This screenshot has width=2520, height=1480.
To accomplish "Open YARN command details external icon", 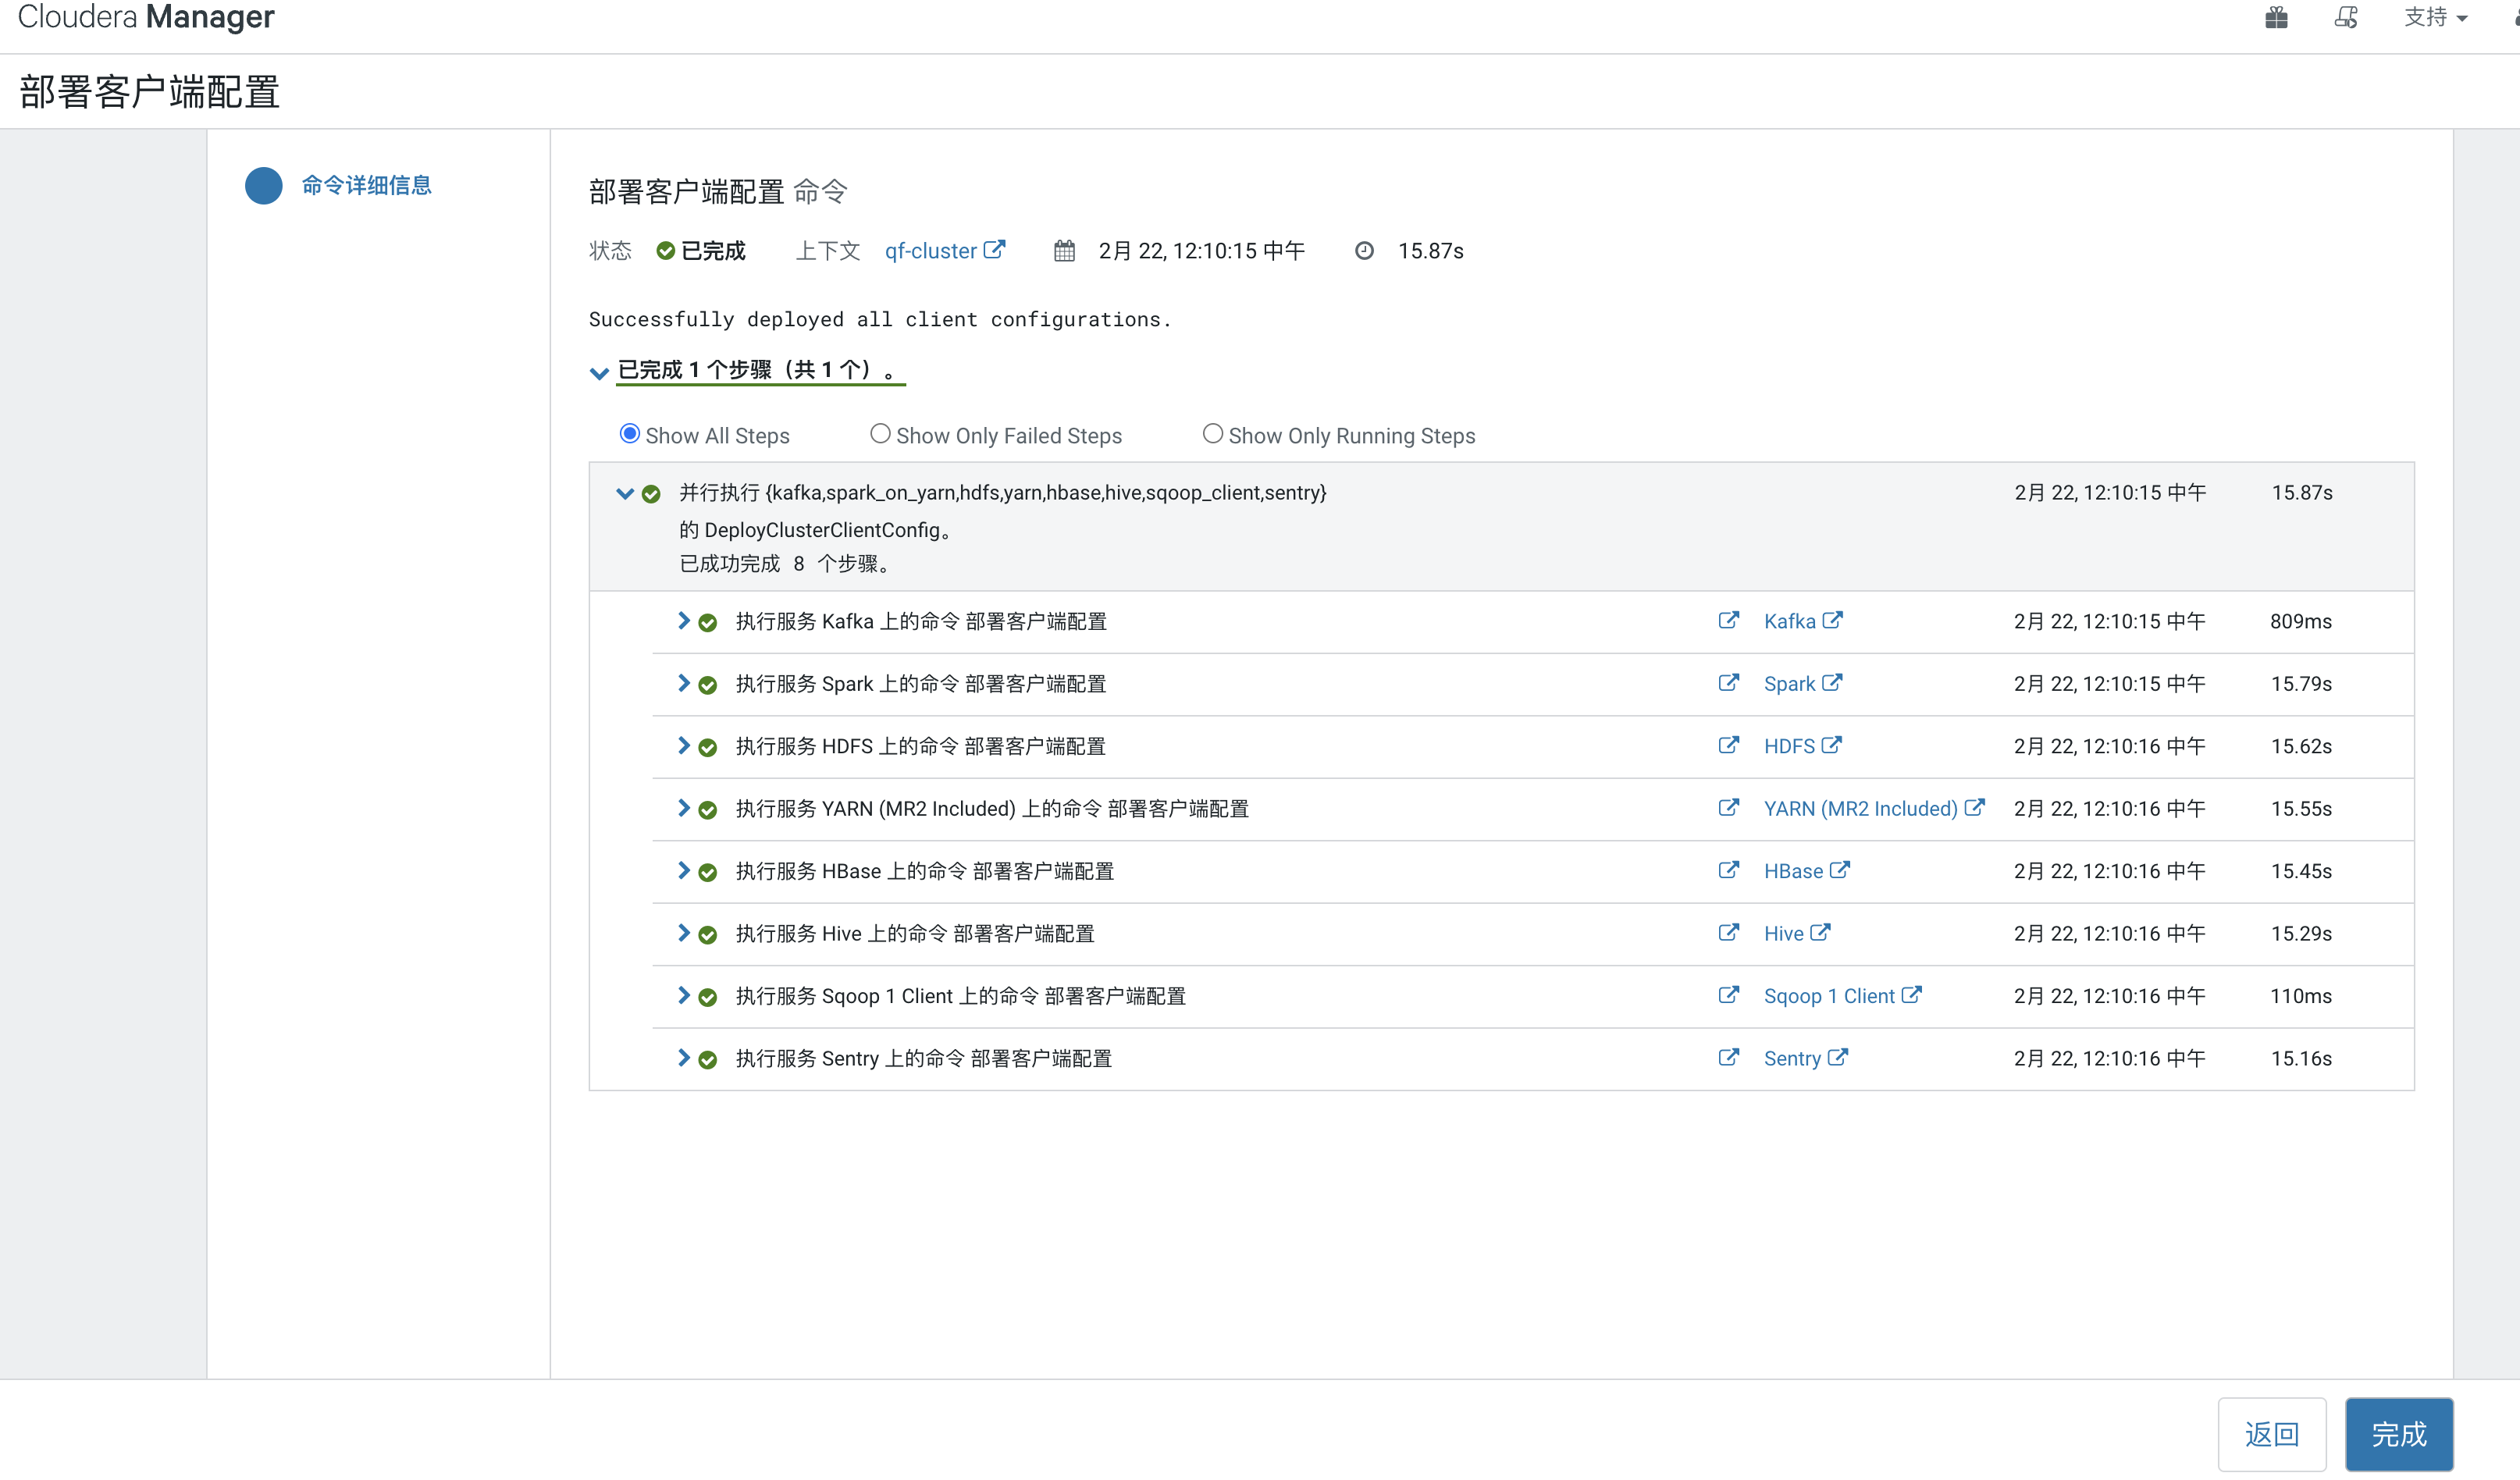I will (1728, 807).
